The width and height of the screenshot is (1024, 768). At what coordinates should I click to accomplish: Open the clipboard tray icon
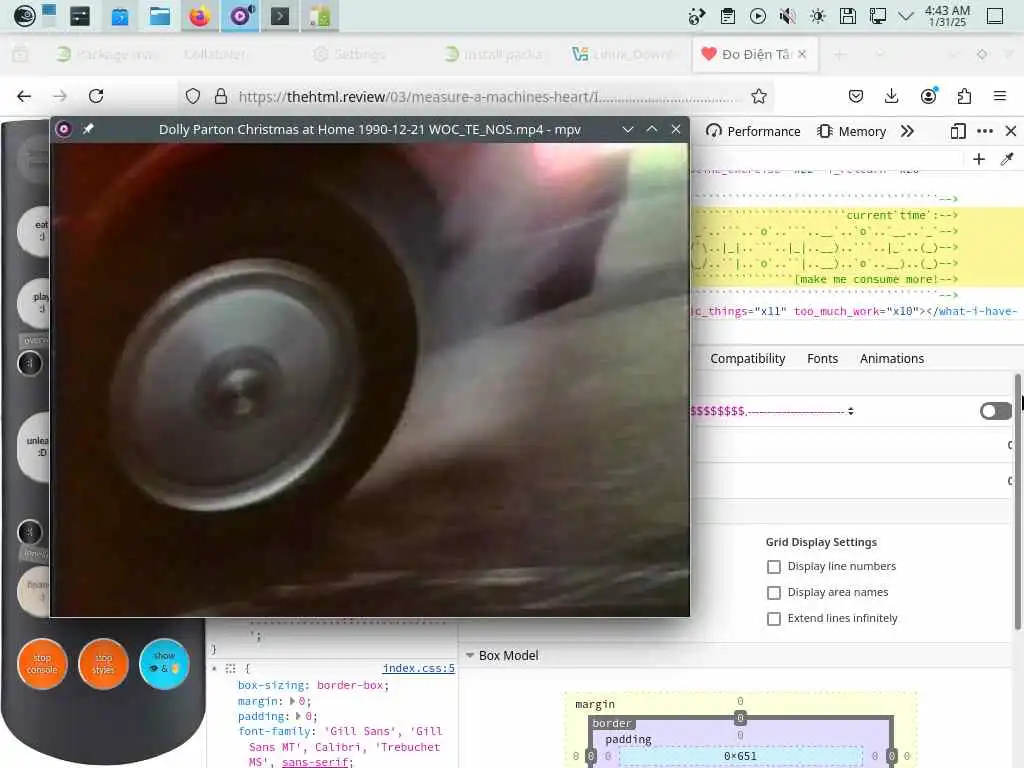click(728, 16)
